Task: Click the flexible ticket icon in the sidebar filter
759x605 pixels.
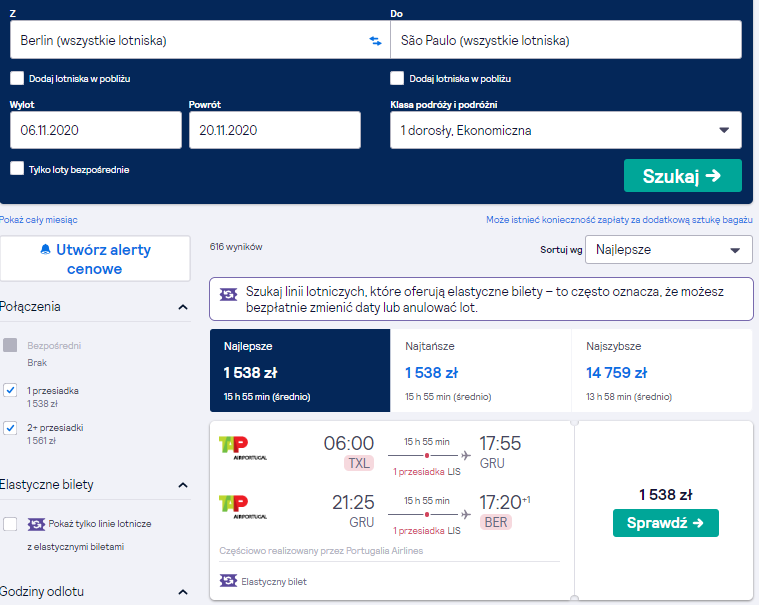Action: 36,524
